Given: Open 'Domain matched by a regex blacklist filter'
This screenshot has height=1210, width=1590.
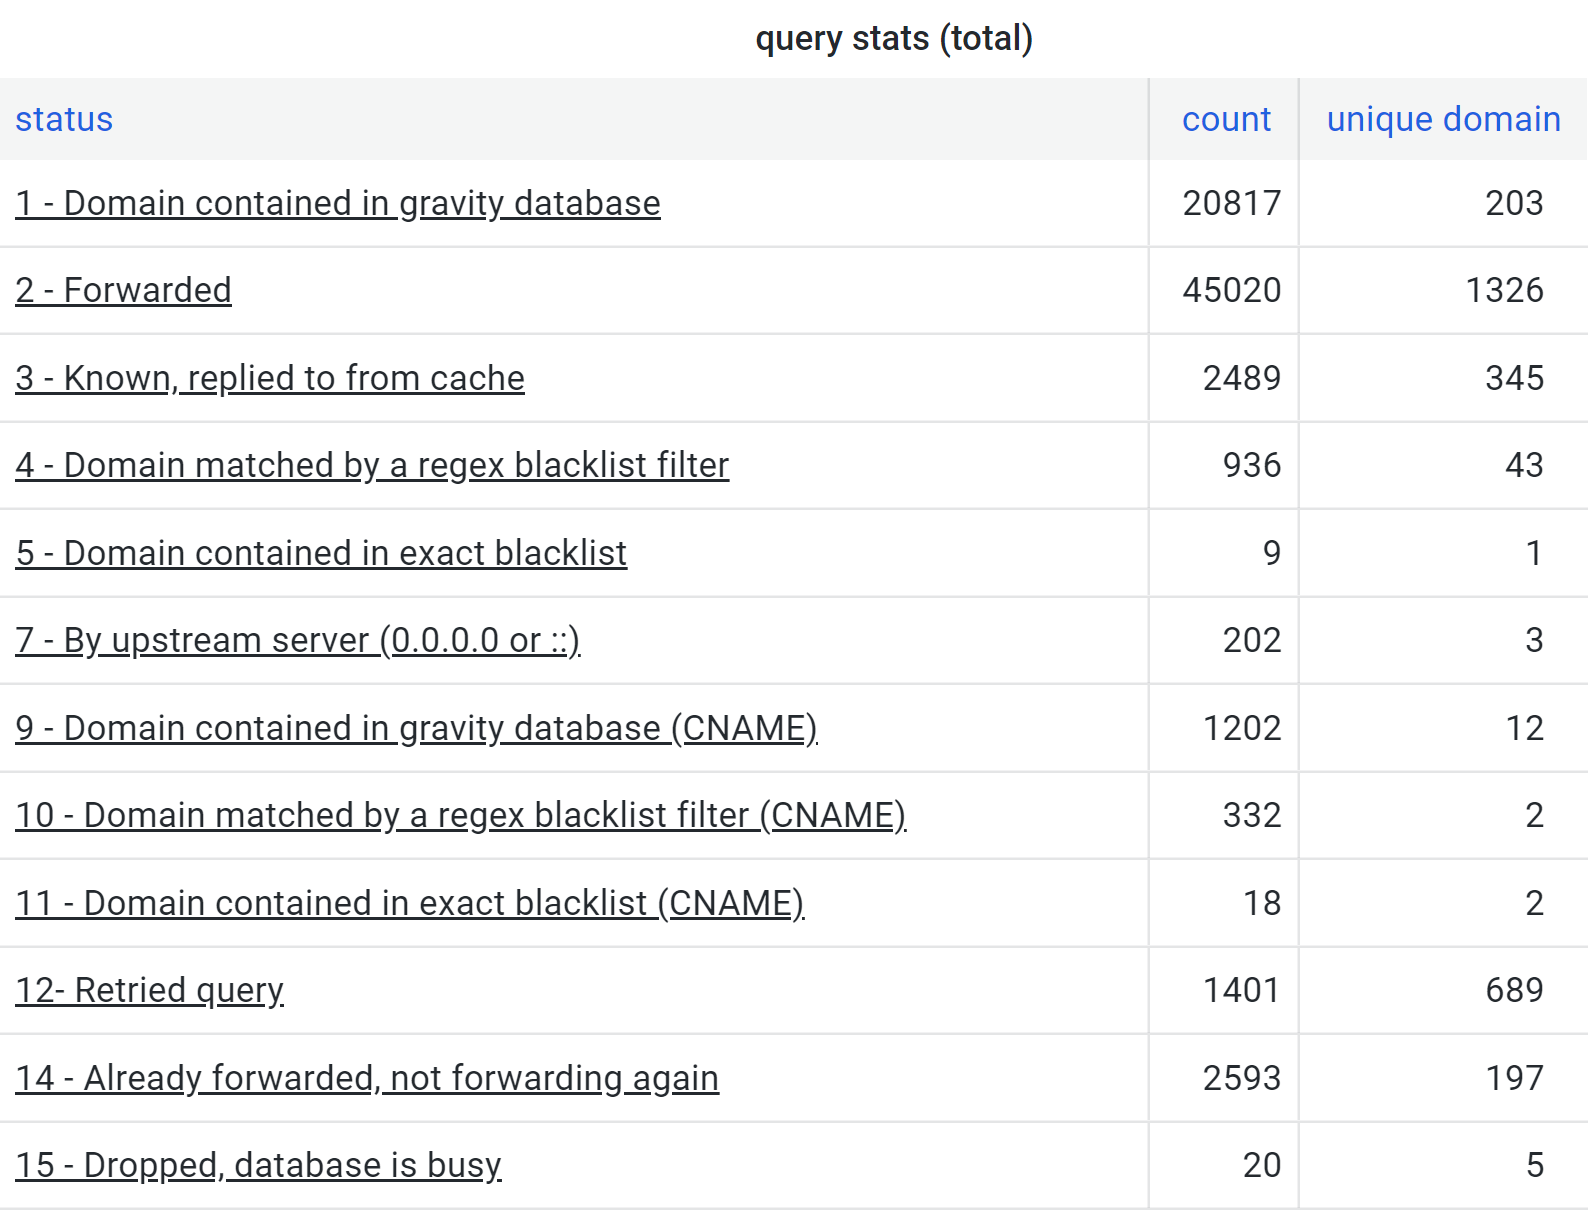Looking at the screenshot, I should coord(371,465).
